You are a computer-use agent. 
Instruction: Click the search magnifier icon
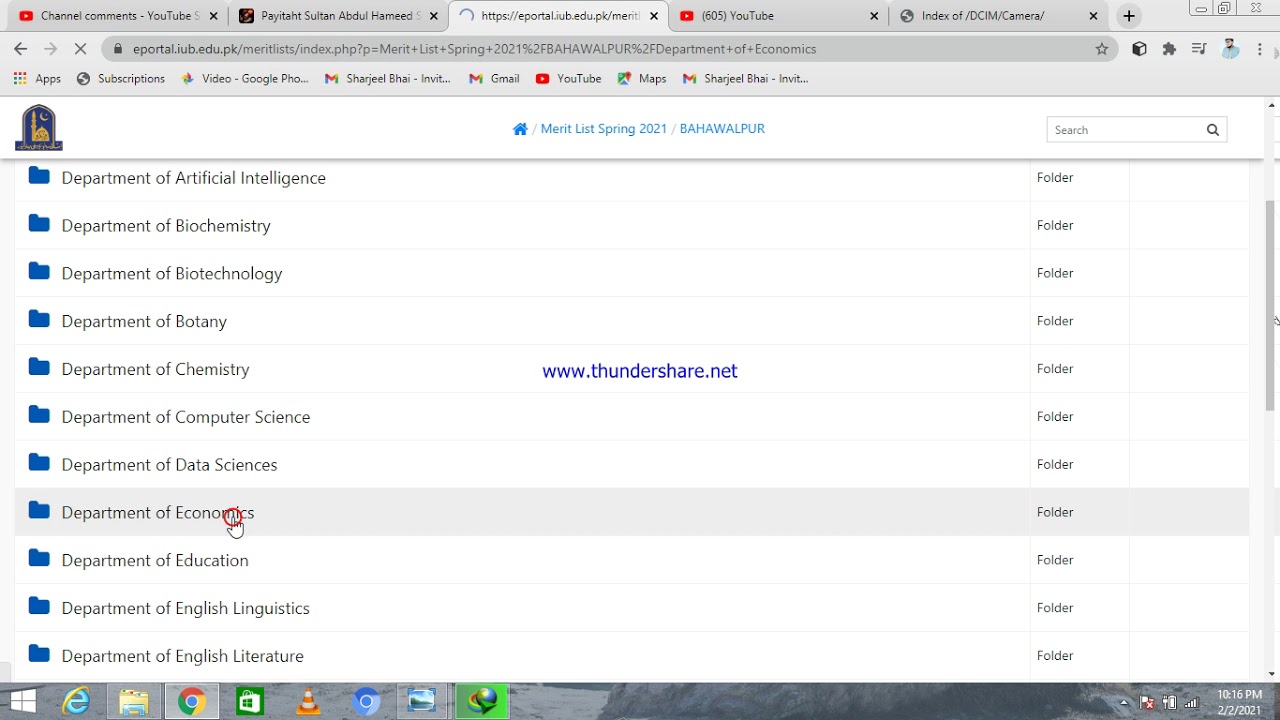coord(1213,129)
